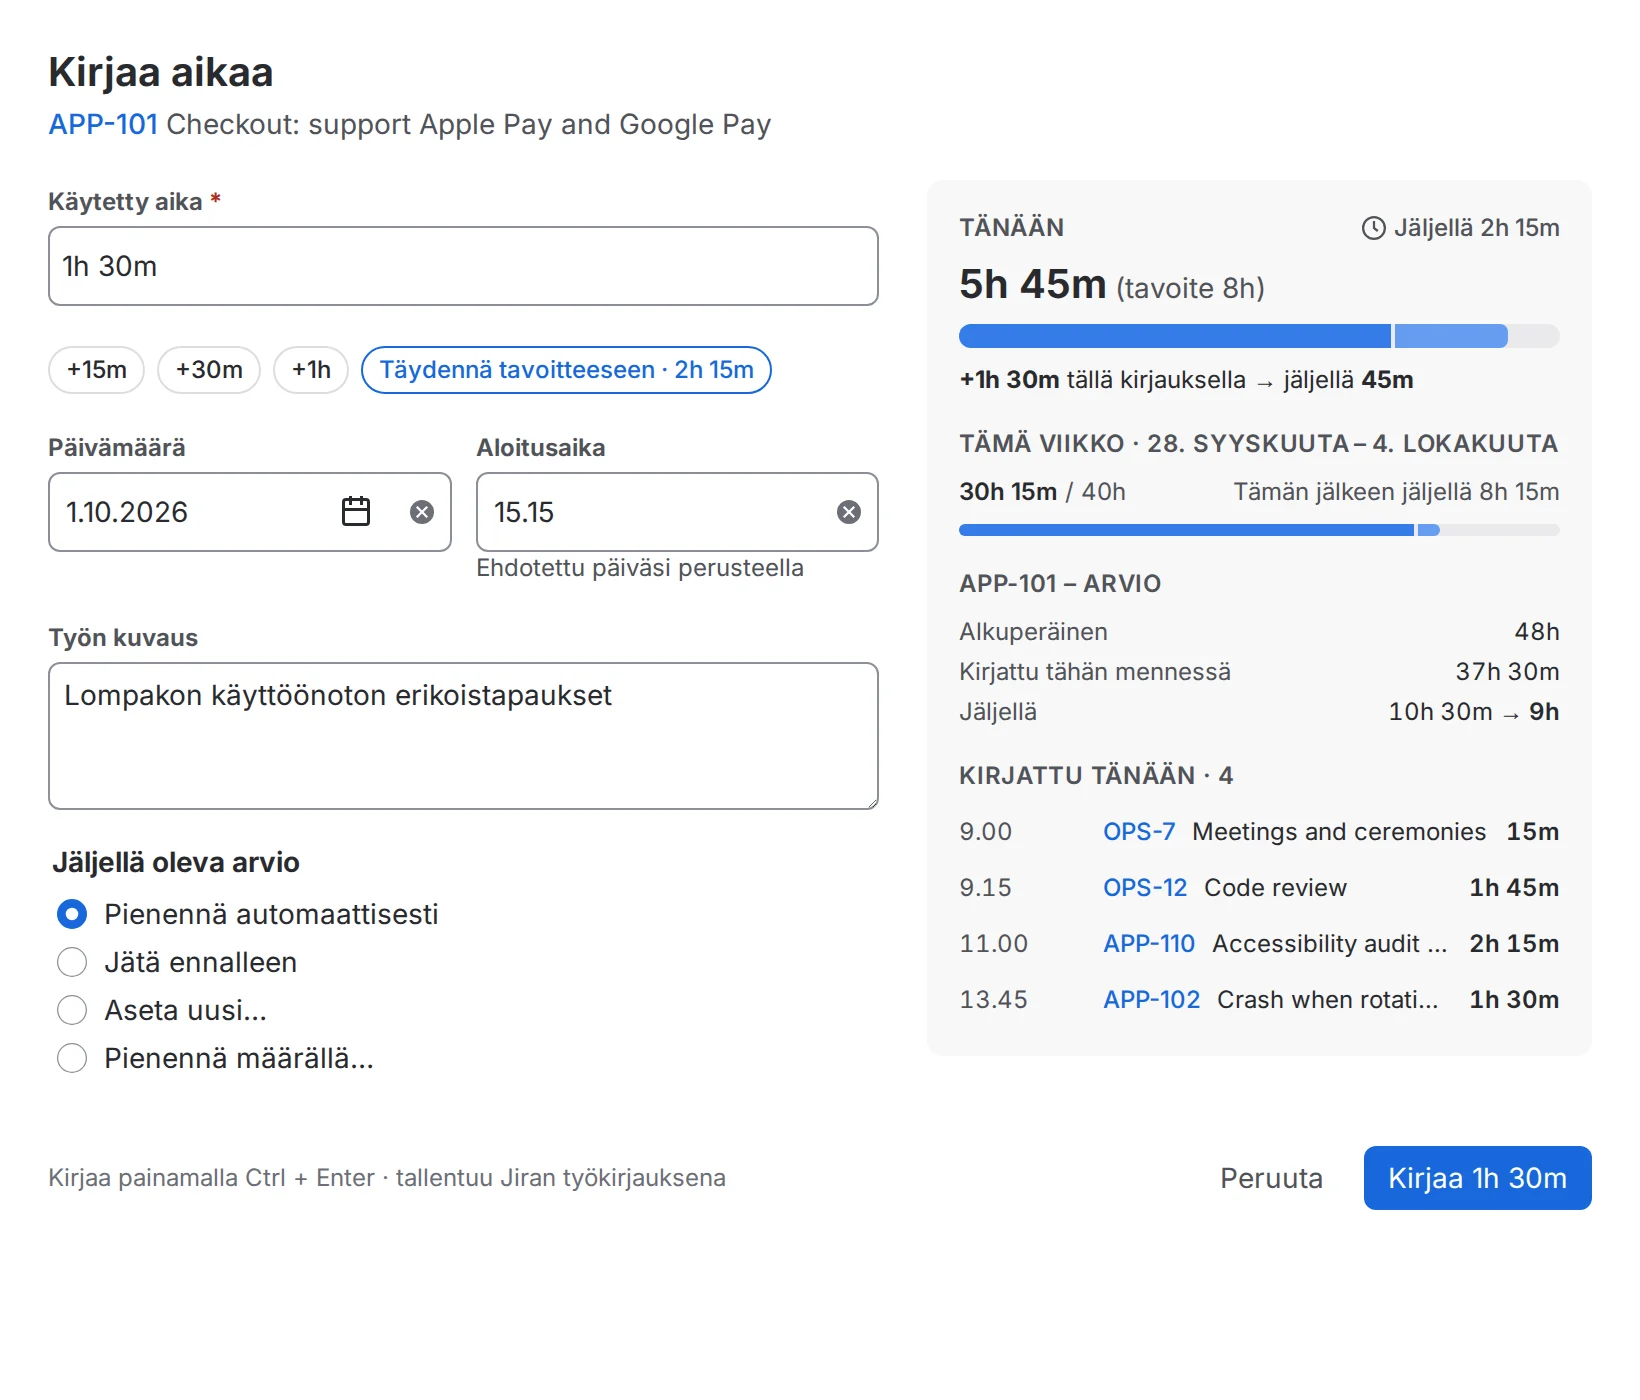Cancel with the Peruuta button
Viewport: 1640px width, 1400px height.
1271,1178
